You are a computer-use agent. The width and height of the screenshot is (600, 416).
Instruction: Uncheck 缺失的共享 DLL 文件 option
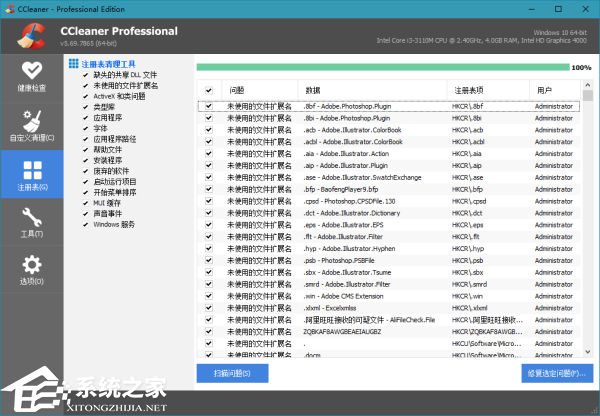(85, 75)
